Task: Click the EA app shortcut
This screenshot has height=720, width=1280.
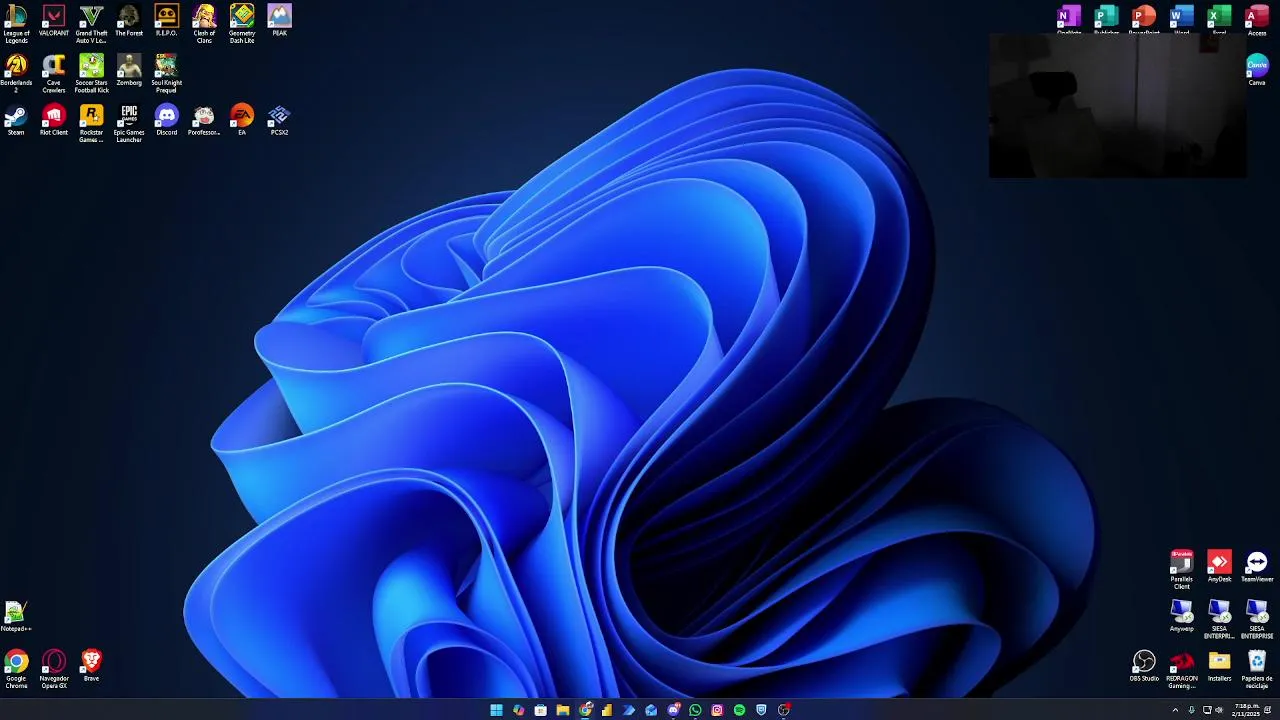Action: coord(242,121)
